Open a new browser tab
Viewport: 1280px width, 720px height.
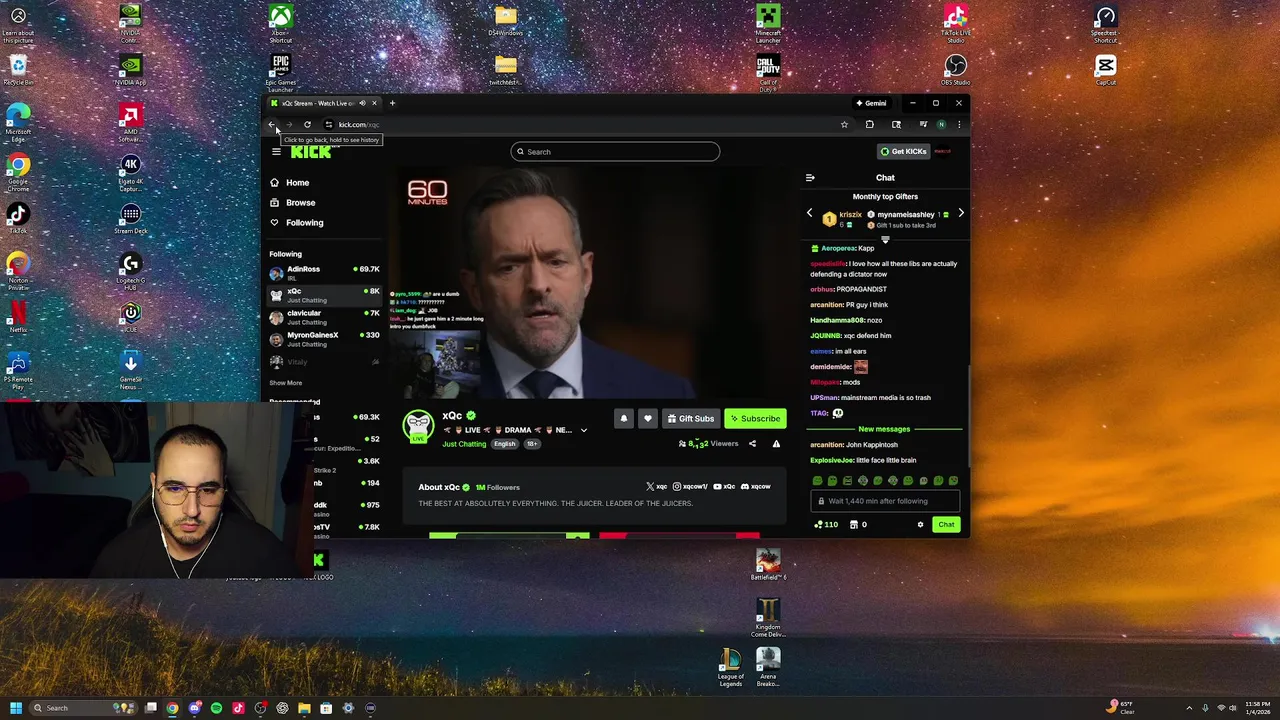pos(392,103)
